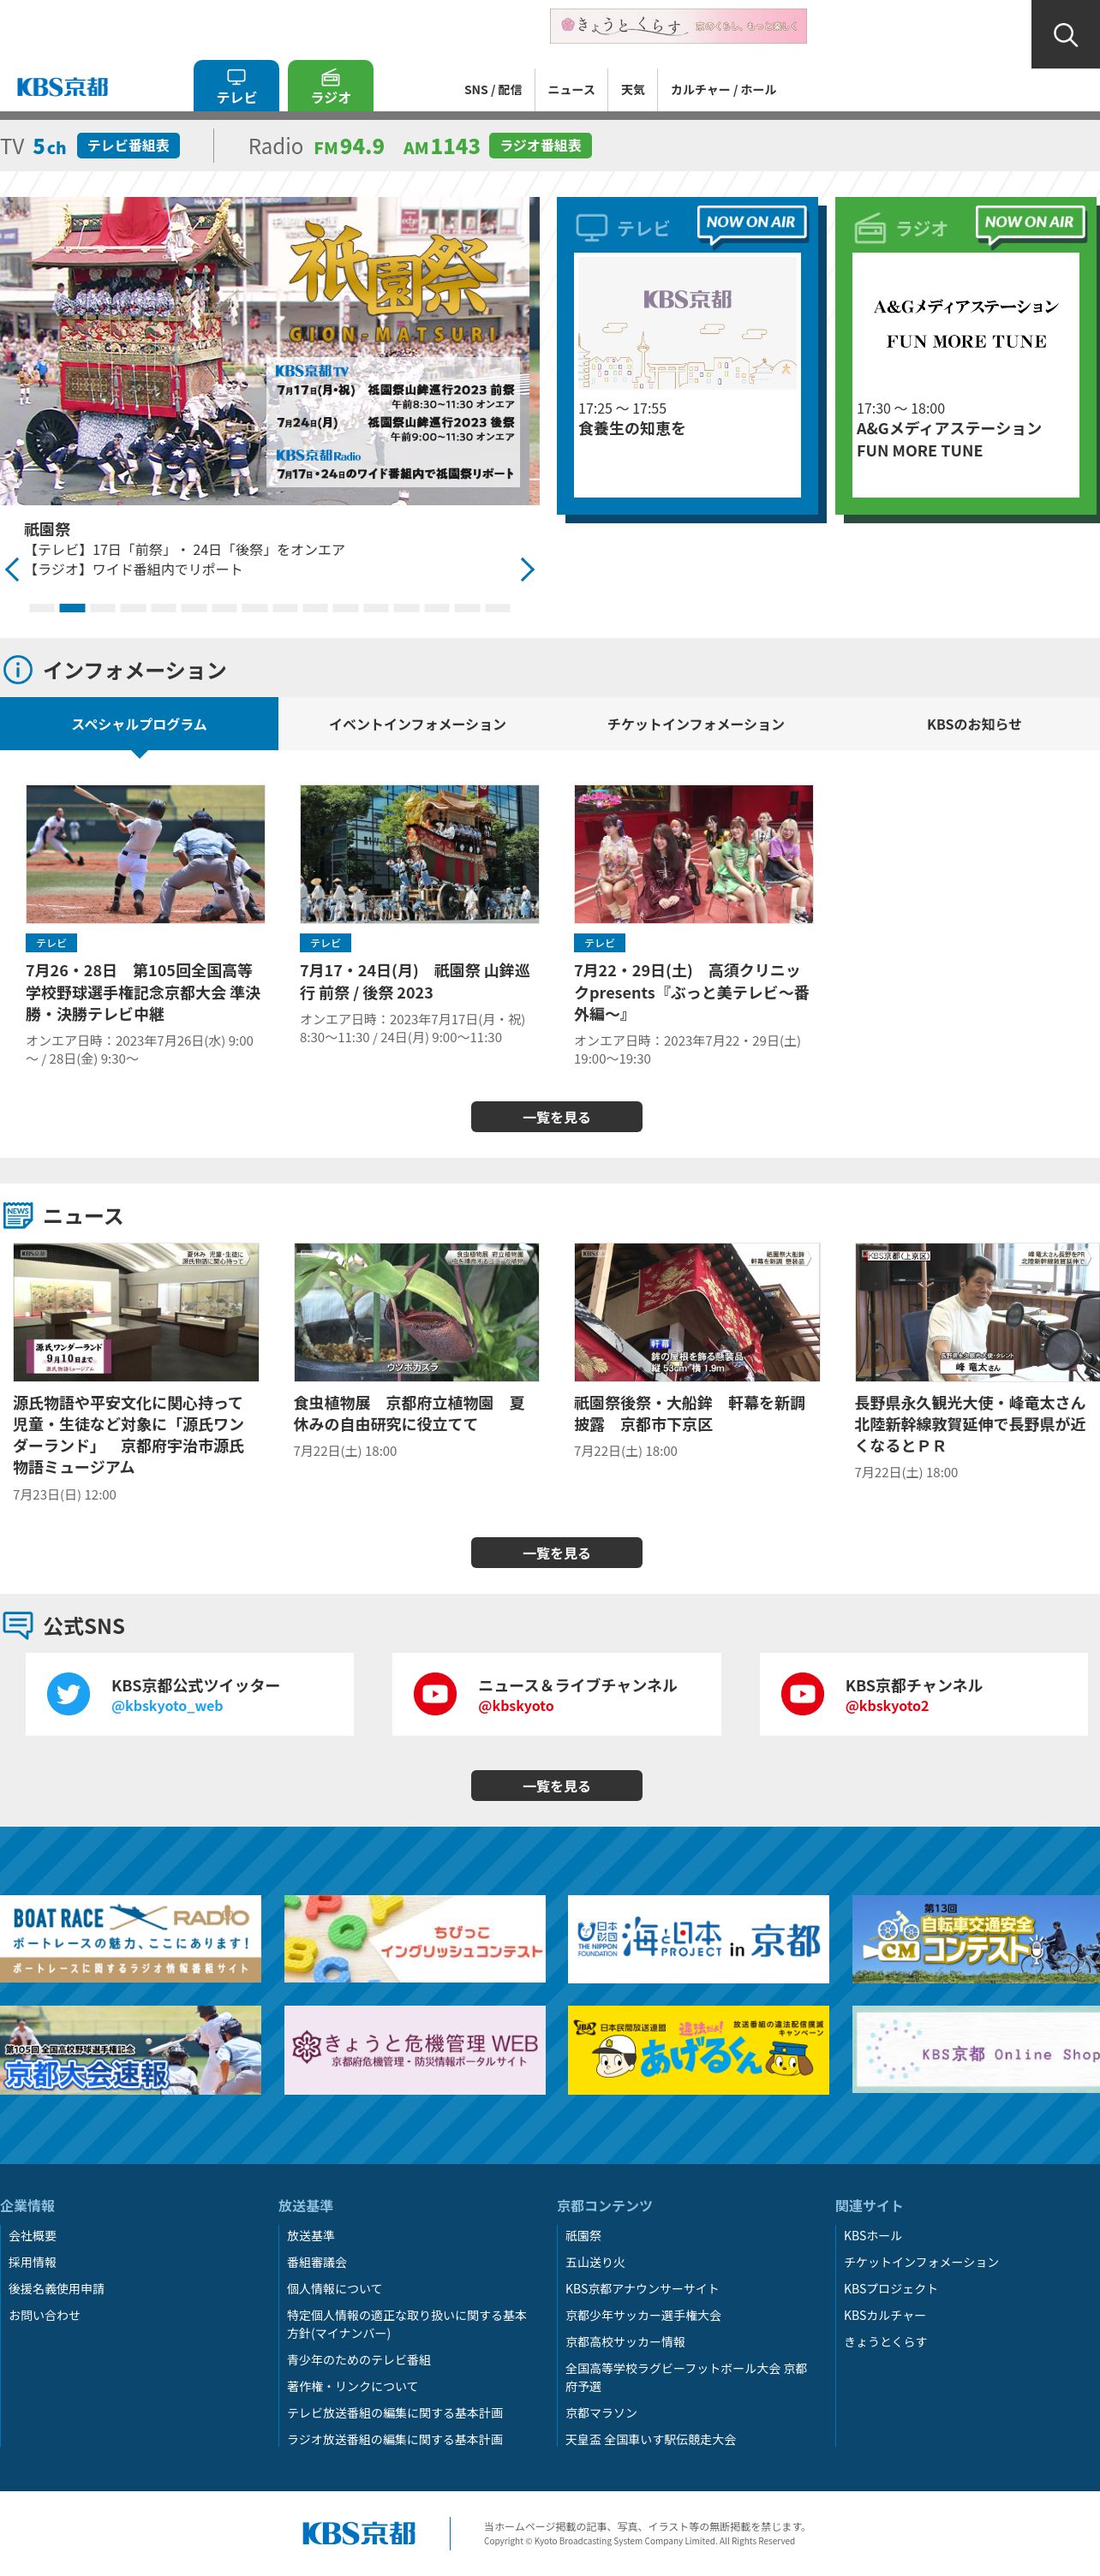Click the radio icon in on-air panel
The height and width of the screenshot is (2576, 1100).
pyautogui.click(x=869, y=228)
